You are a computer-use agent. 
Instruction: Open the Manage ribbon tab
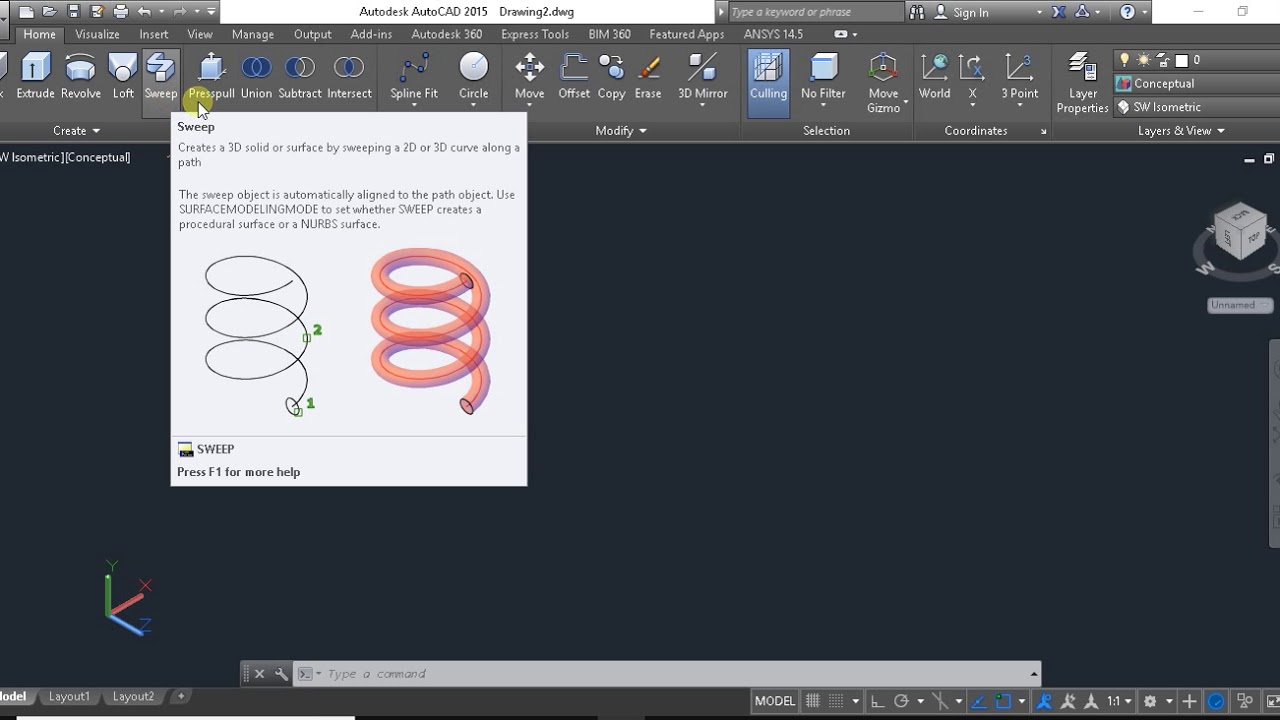253,34
